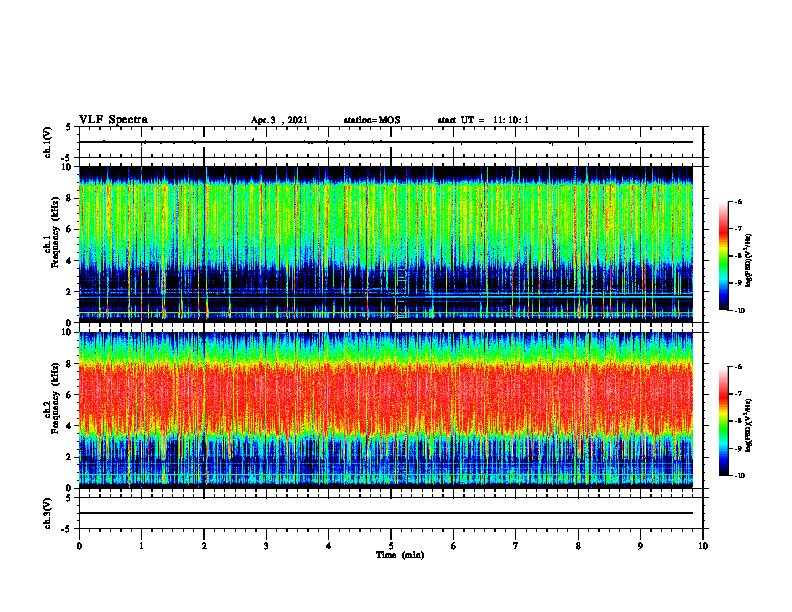Click the "VLF Spectra" plot title
792x612 pixels.
tap(113, 120)
